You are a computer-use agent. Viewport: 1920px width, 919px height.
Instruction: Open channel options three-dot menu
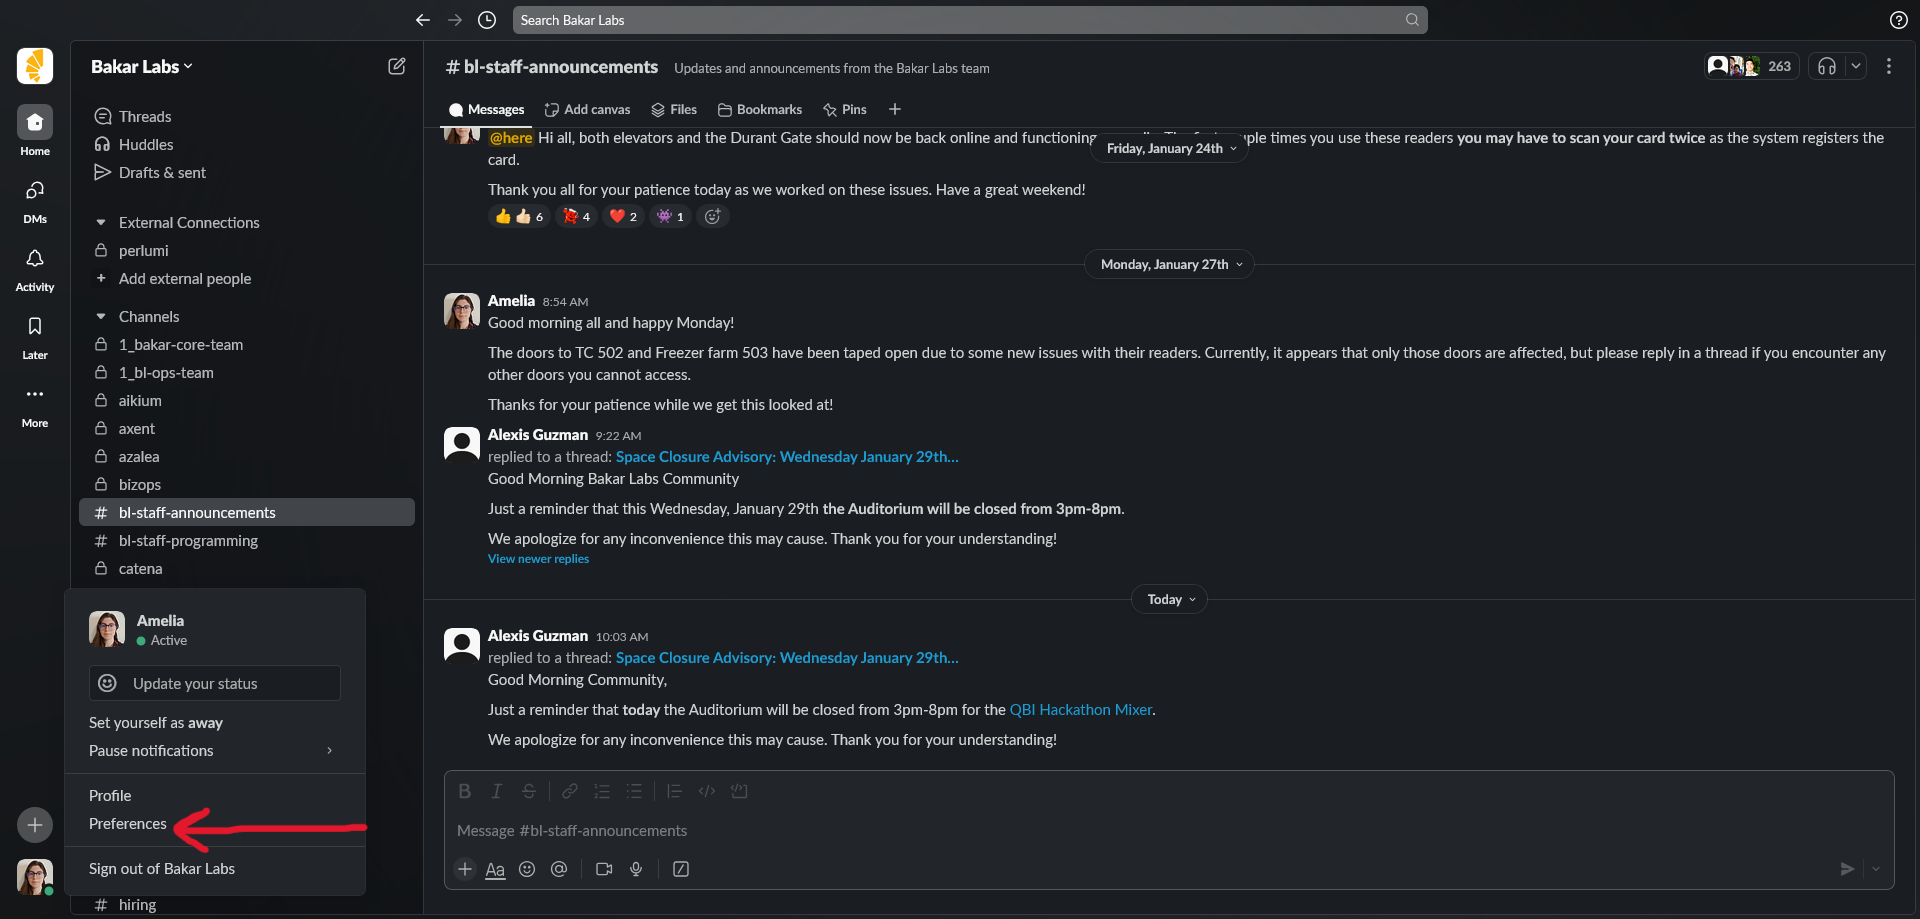[x=1889, y=66]
